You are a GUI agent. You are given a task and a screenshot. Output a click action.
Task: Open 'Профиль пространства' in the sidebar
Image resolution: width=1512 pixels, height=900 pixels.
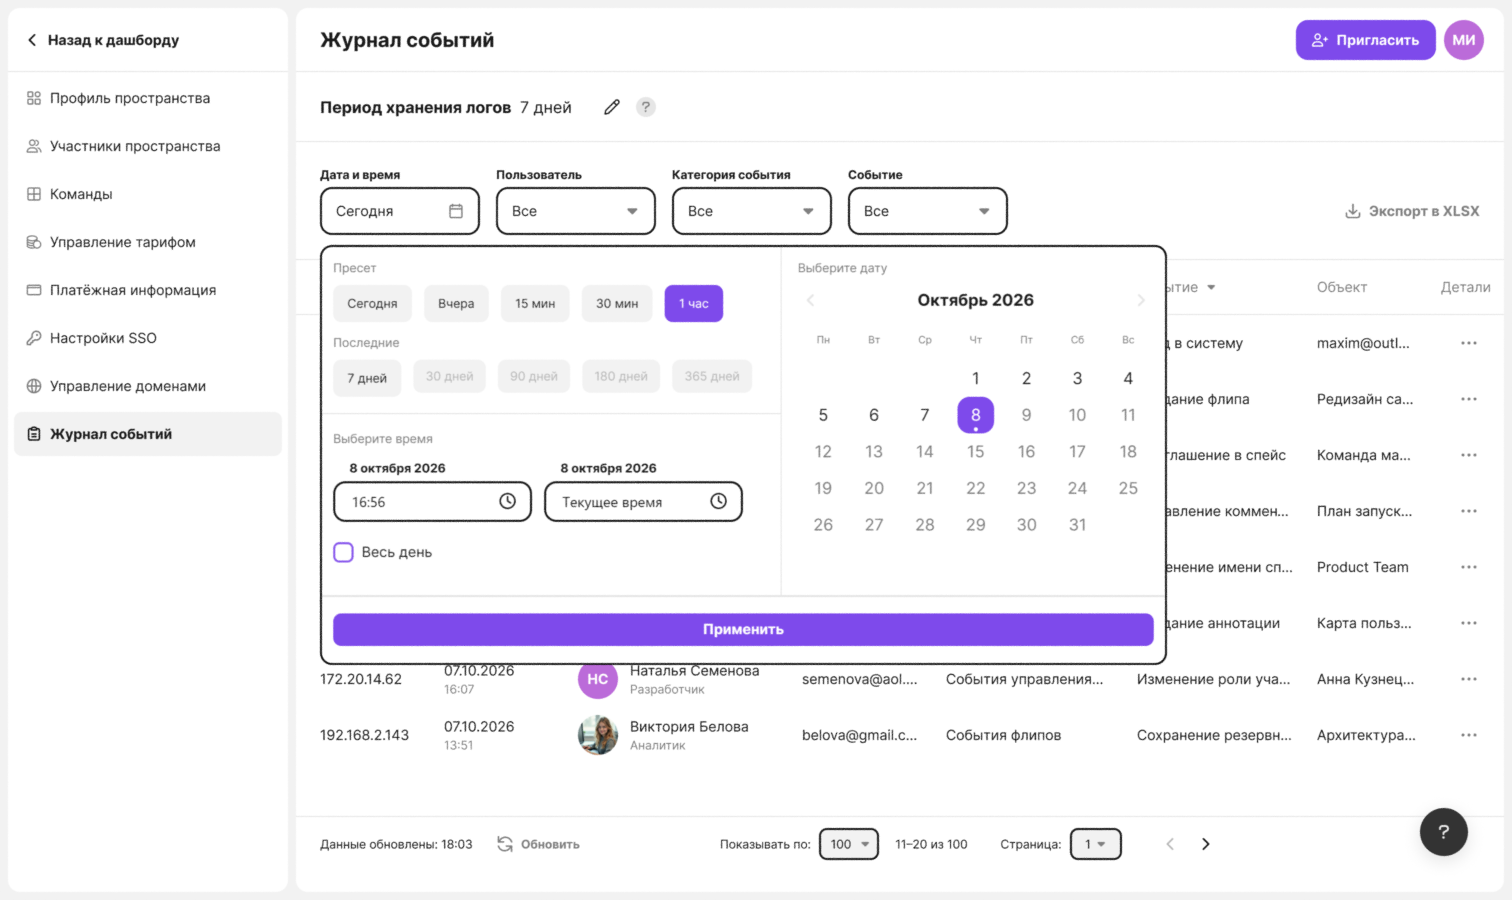[148, 98]
